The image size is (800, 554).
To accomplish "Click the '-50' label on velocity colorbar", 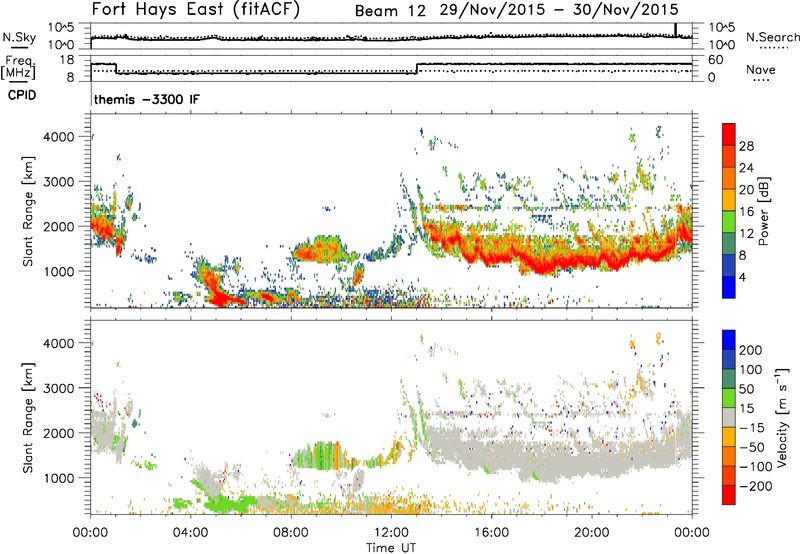I will (751, 447).
